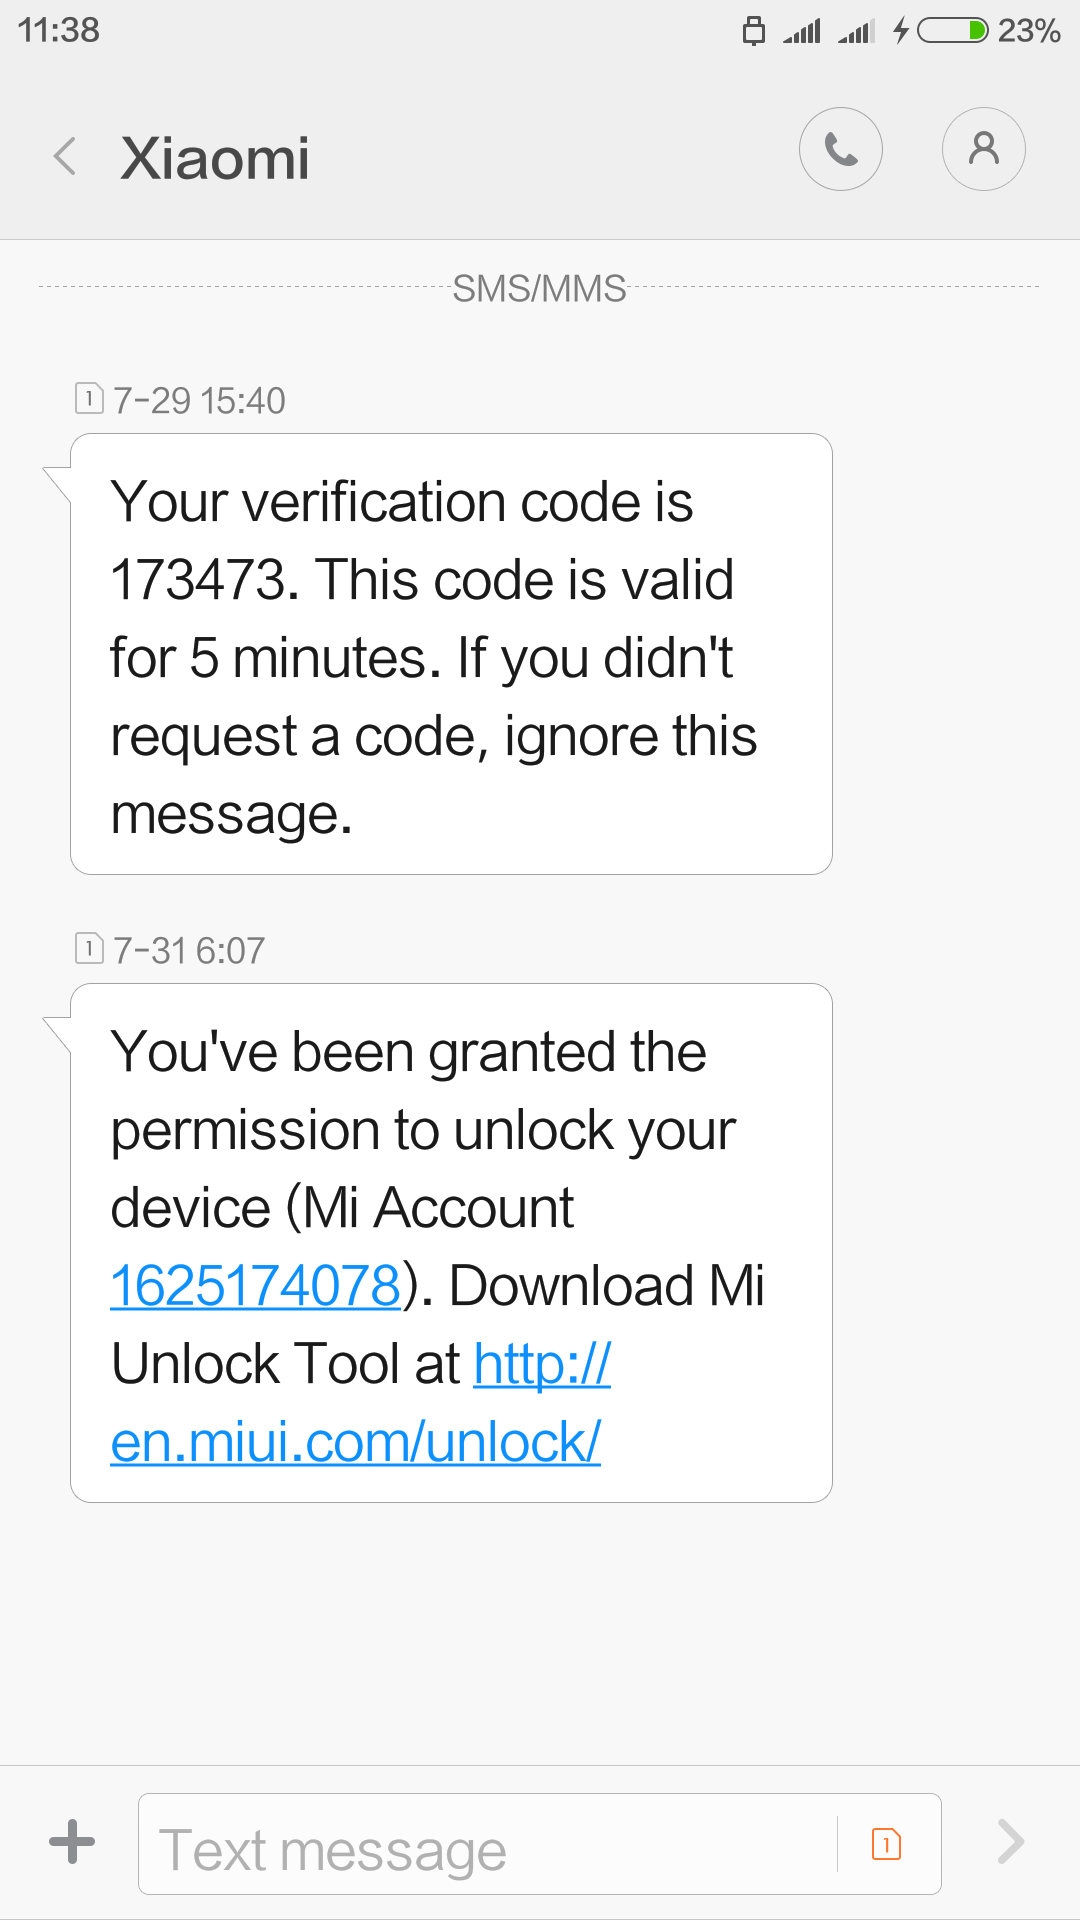Open Mi Account number 1625174078 link
The image size is (1080, 1920).
[256, 1286]
